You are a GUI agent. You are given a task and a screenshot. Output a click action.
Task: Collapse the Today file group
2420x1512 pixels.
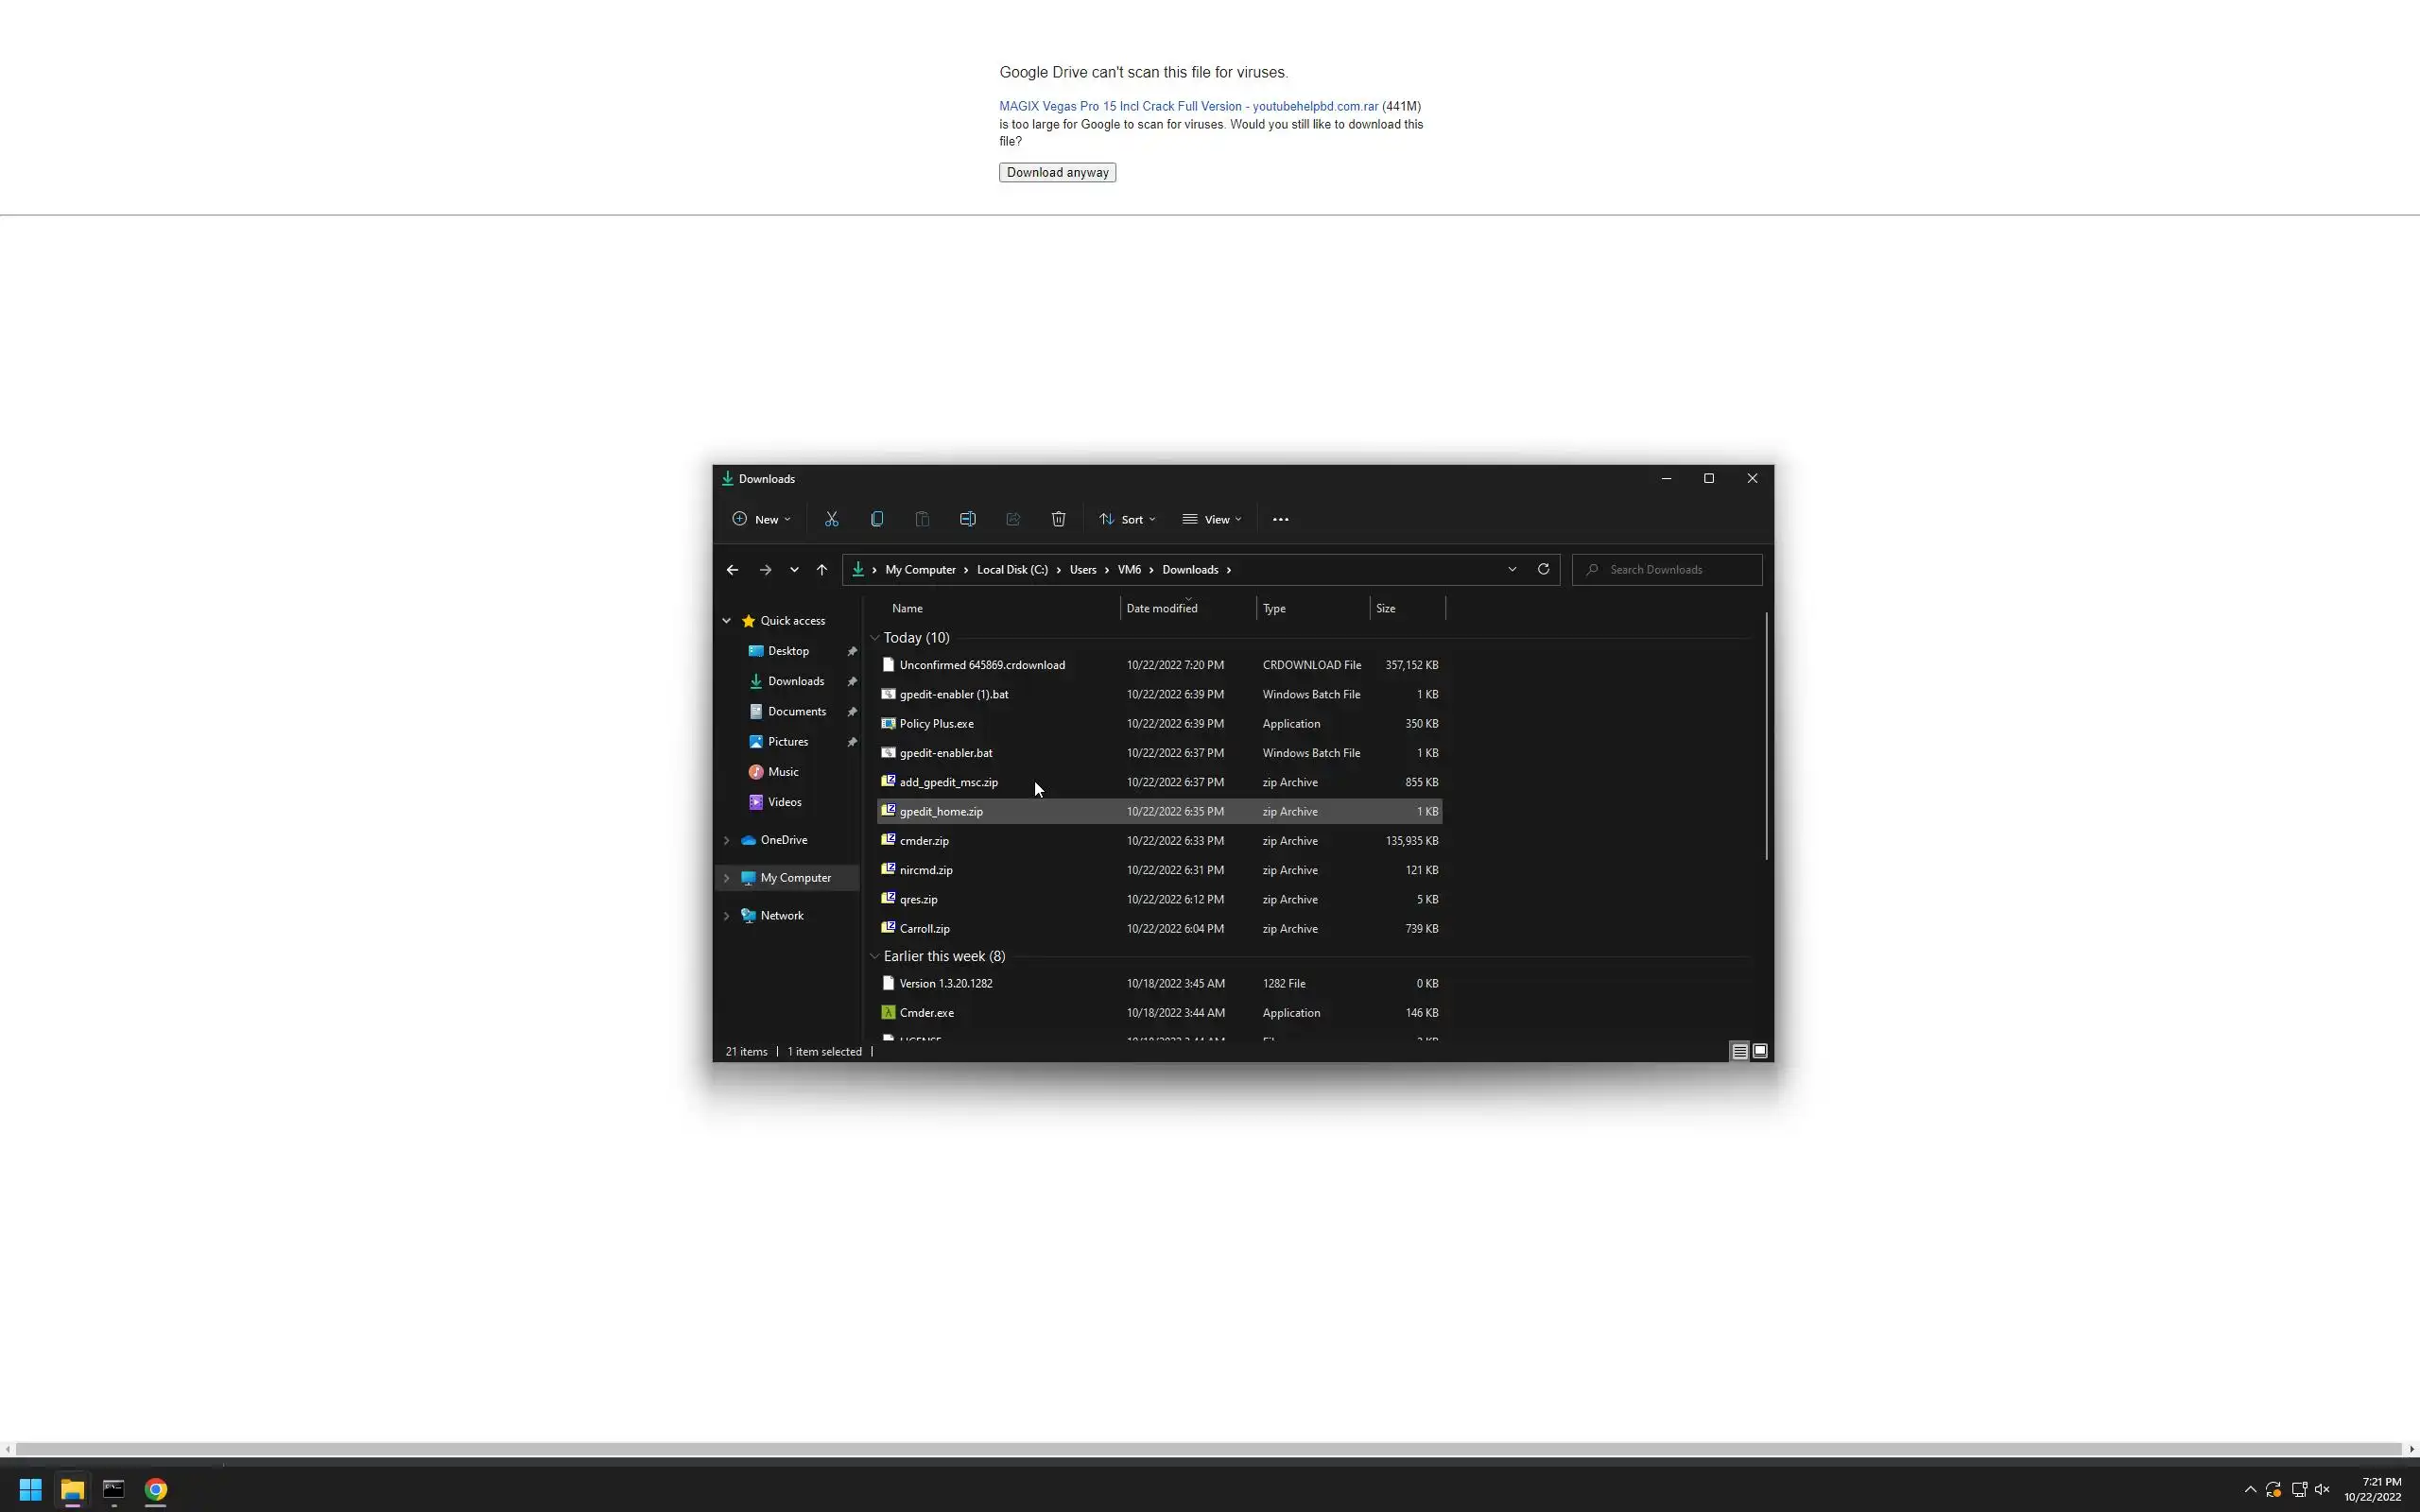pos(875,638)
